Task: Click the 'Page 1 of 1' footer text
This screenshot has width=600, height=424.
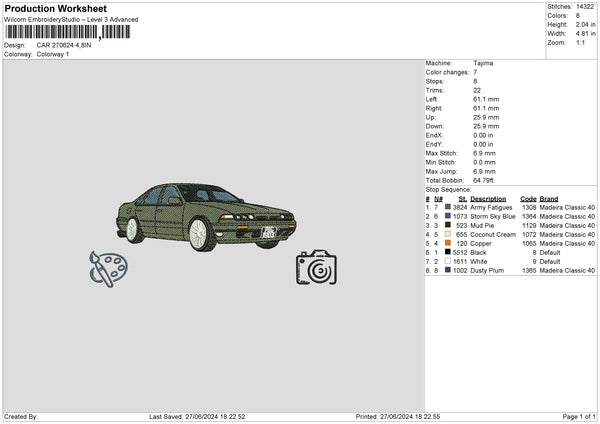Action: pos(579,416)
